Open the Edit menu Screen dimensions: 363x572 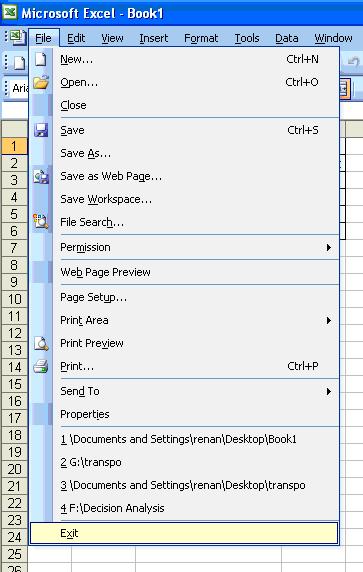click(76, 38)
